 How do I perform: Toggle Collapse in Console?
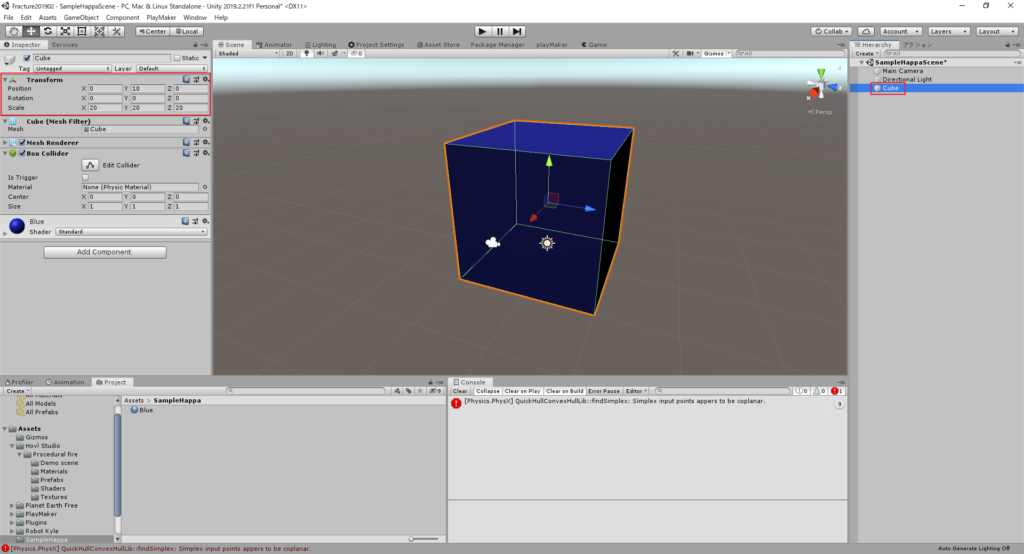click(x=487, y=391)
